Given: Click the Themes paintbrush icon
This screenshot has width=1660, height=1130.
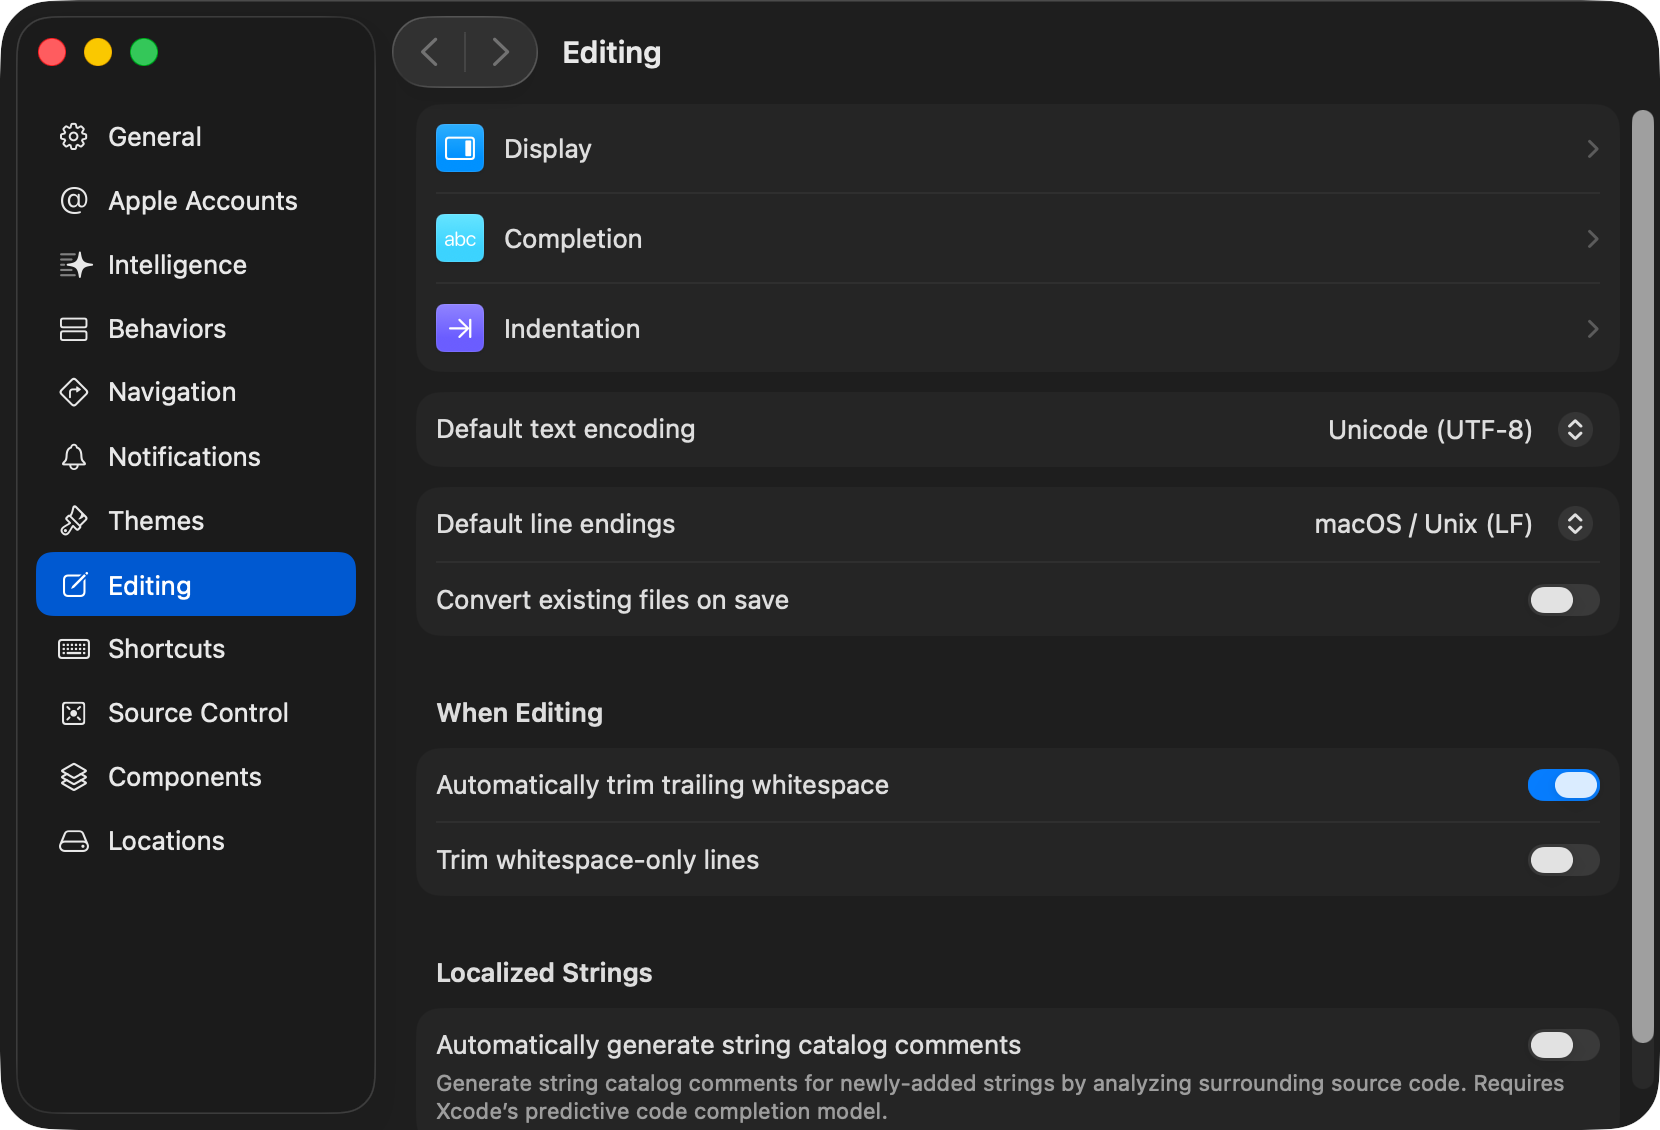Looking at the screenshot, I should pyautogui.click(x=74, y=521).
